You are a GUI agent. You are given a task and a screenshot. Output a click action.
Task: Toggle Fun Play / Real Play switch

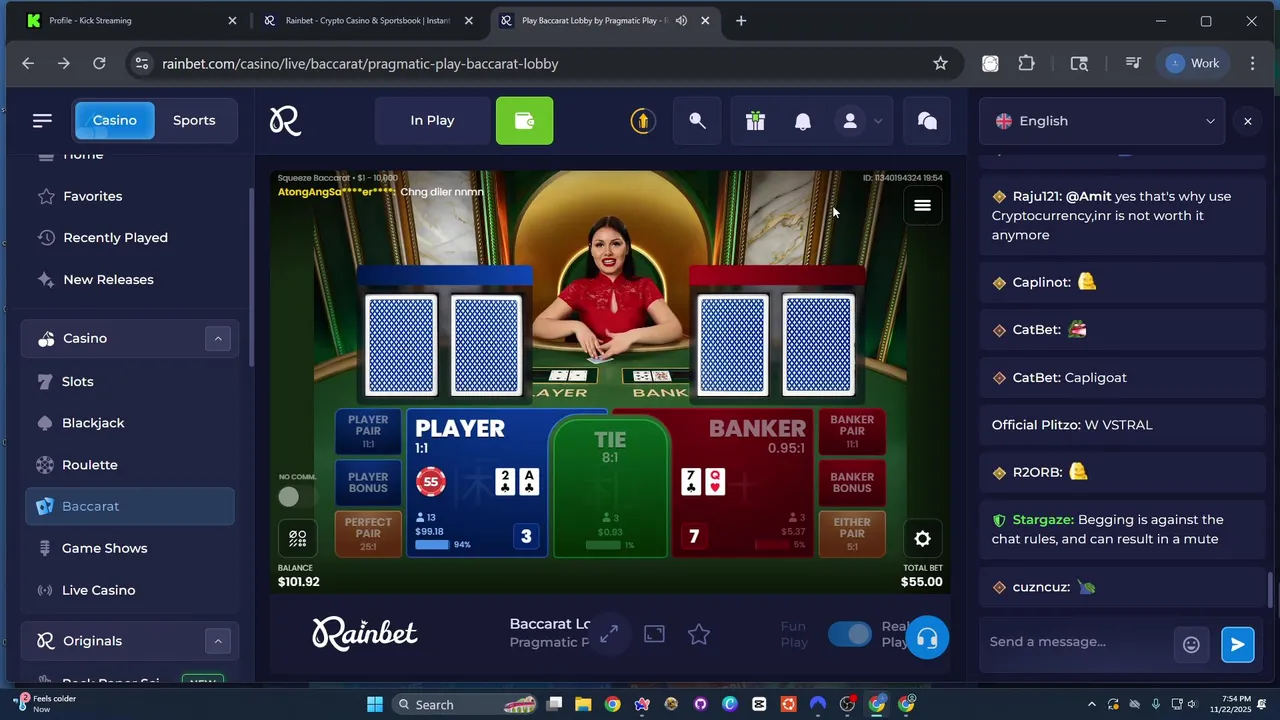(850, 634)
